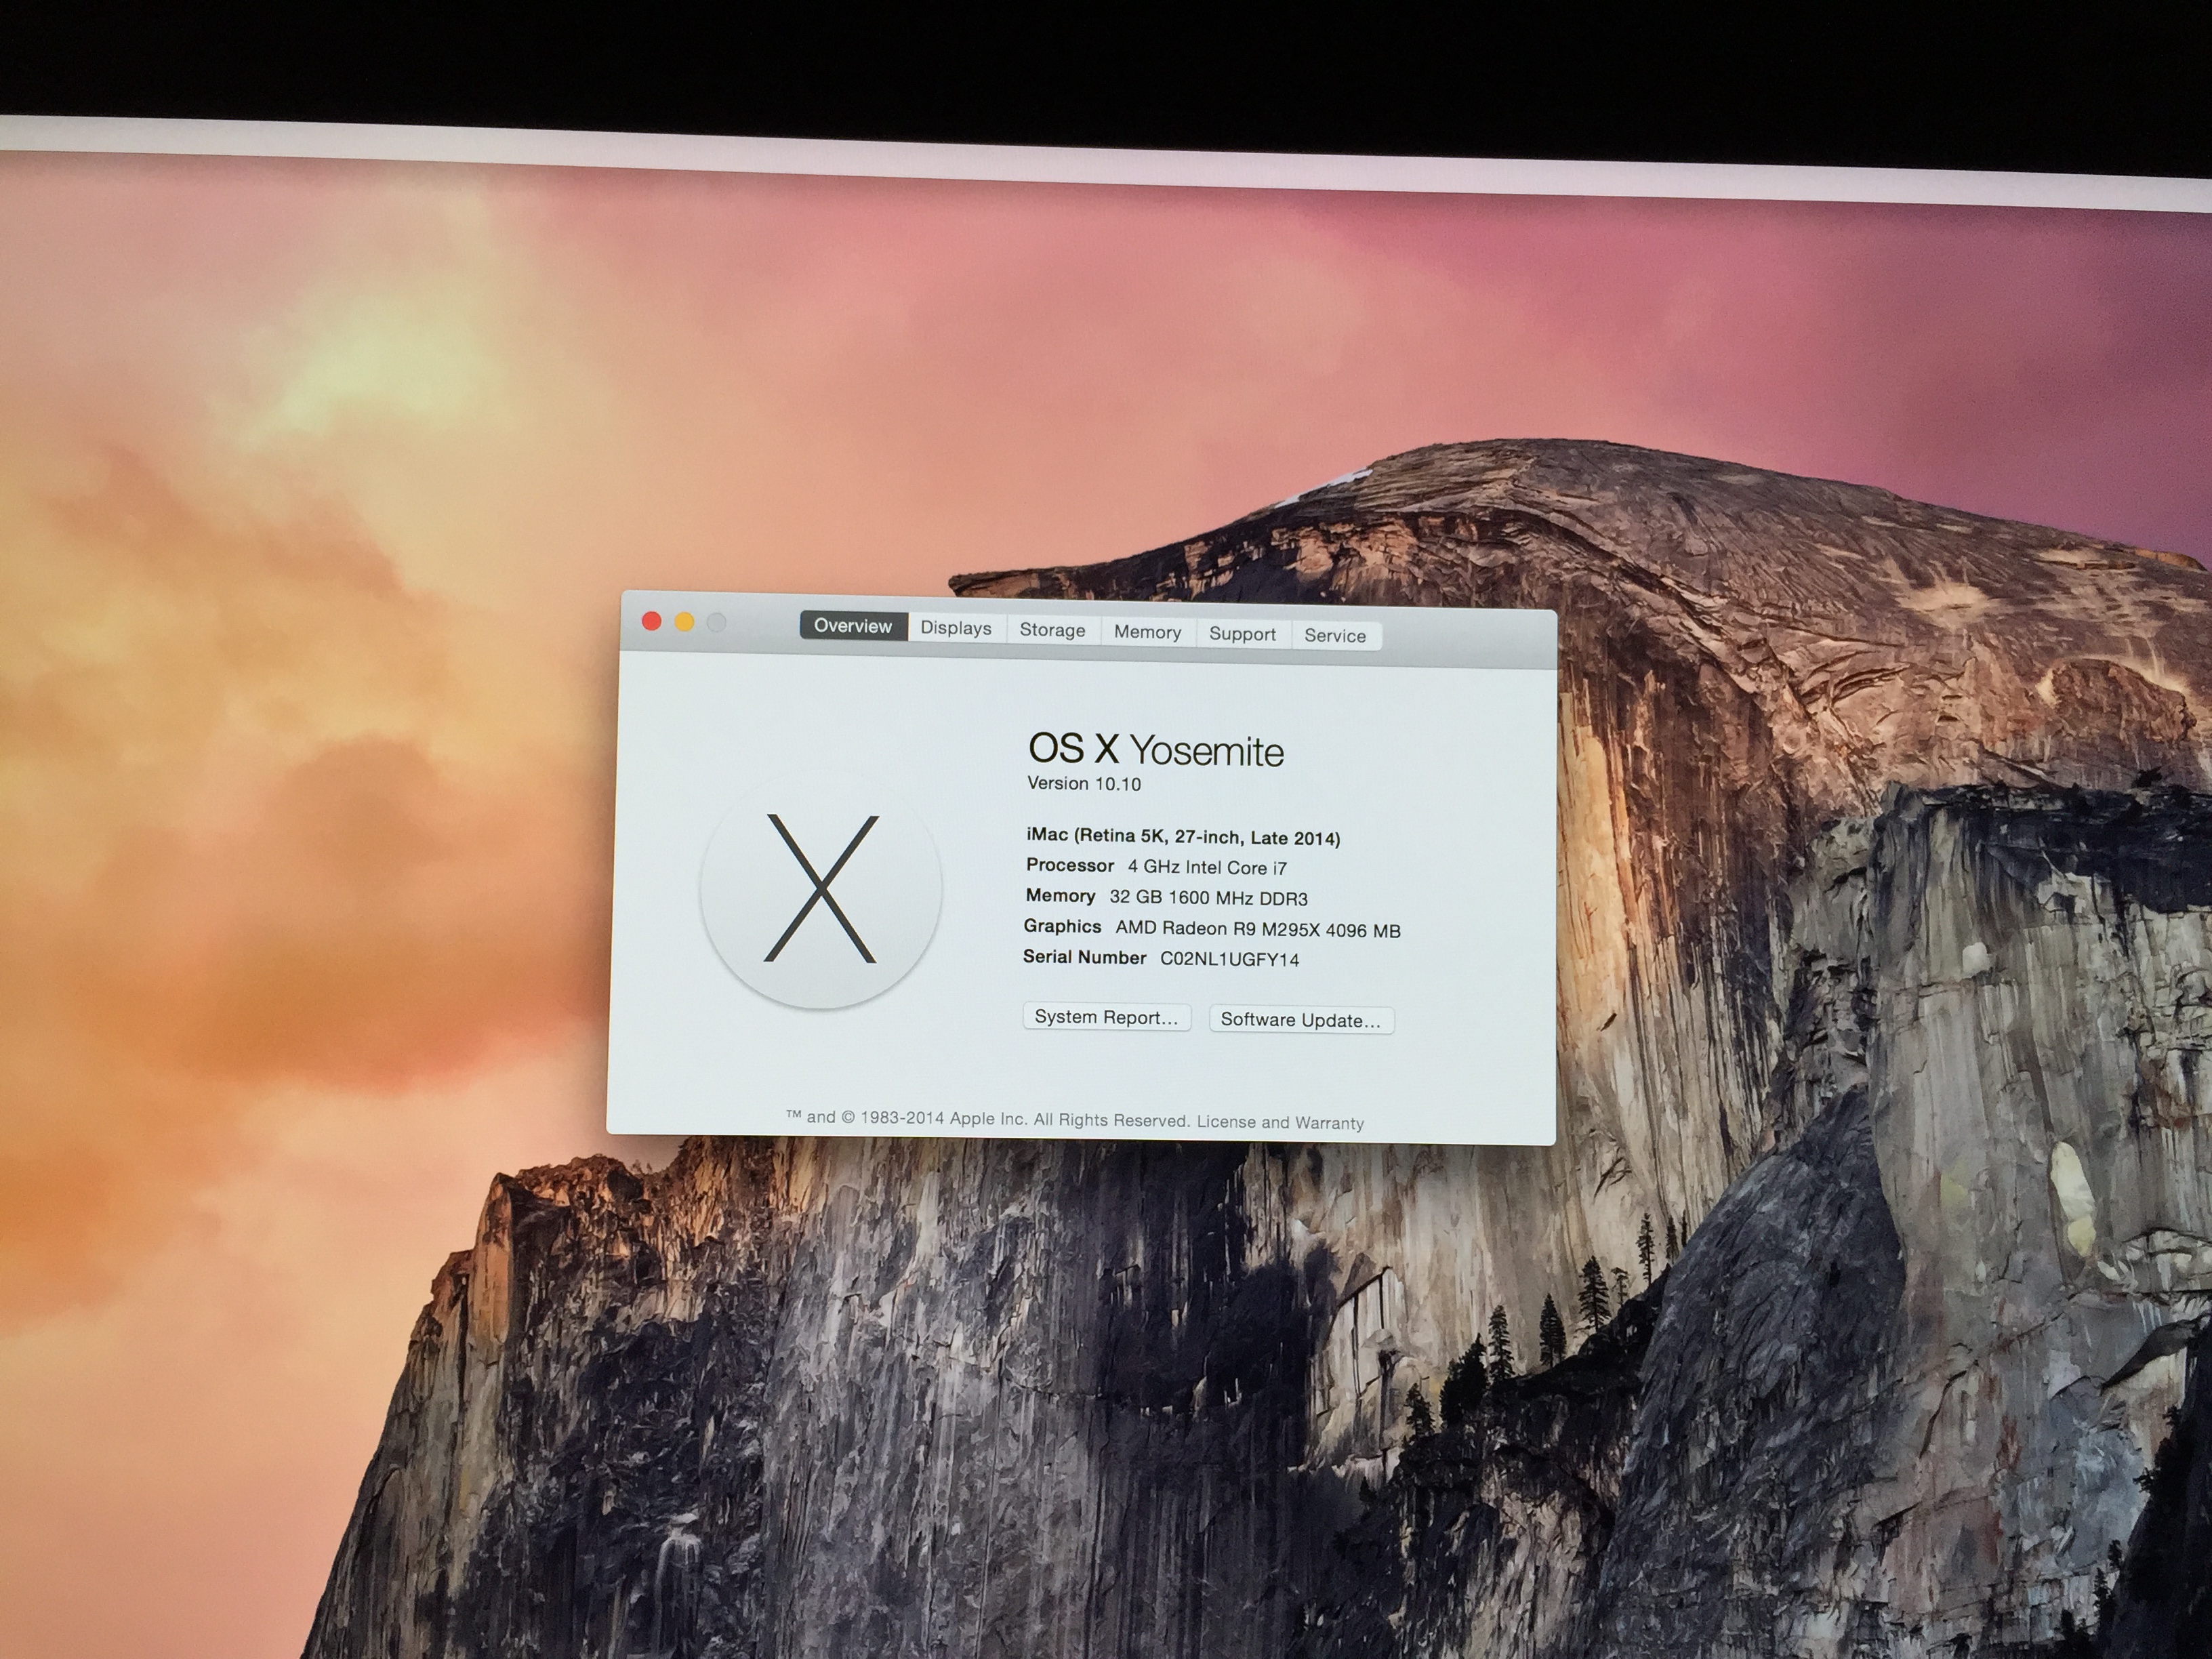Viewport: 2212px width, 1659px height.
Task: Click the AMD Radeon R9 graphics line
Action: pos(1257,929)
